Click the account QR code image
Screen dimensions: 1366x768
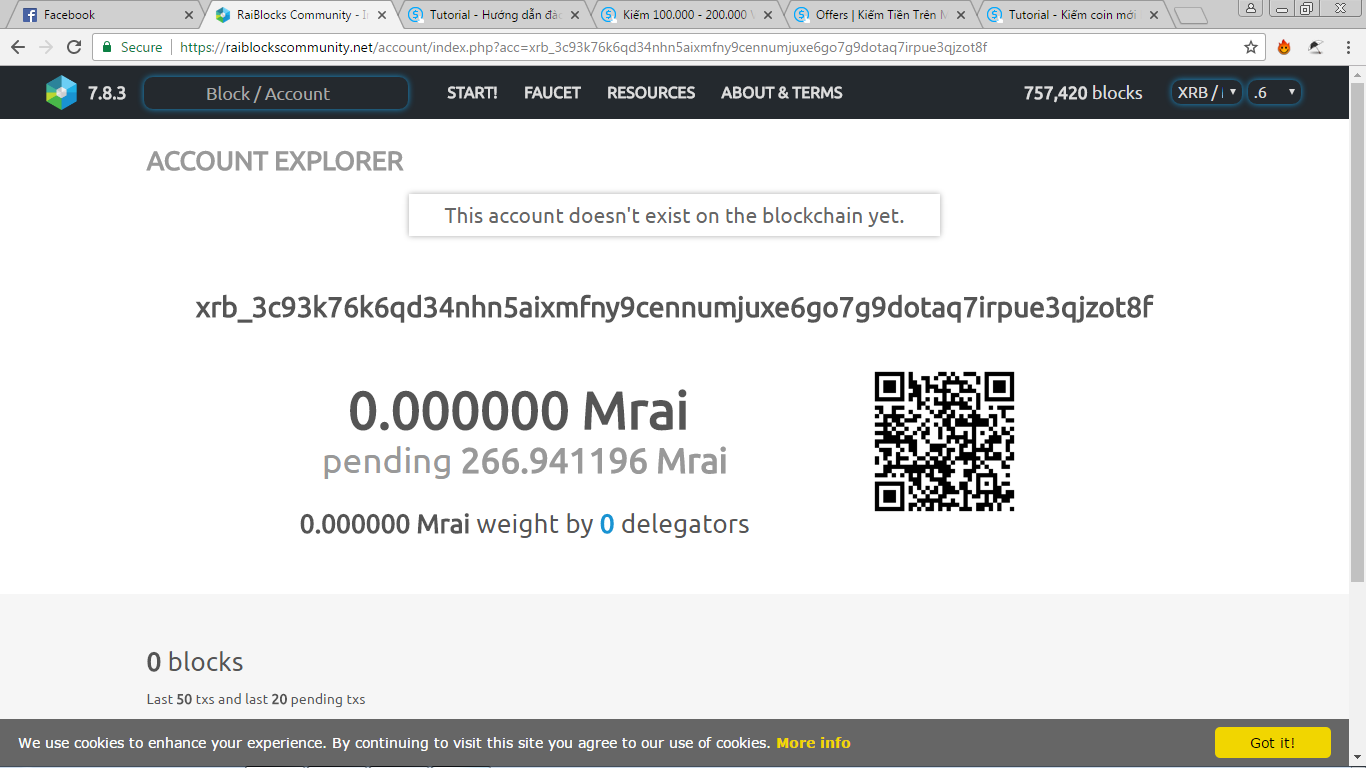coord(945,442)
